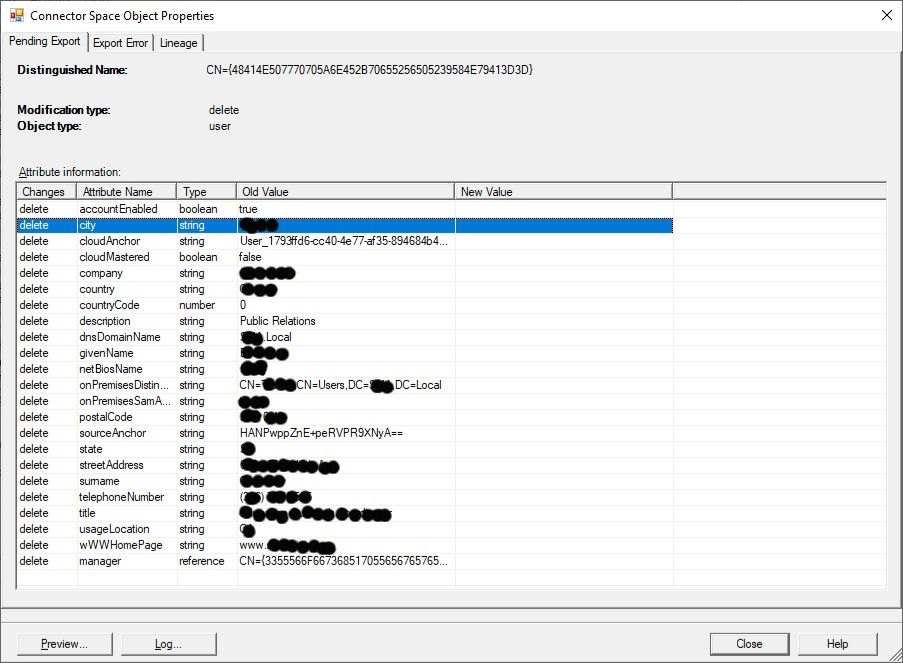Open the Lineage tab
Screen dimensions: 903x663
point(179,43)
